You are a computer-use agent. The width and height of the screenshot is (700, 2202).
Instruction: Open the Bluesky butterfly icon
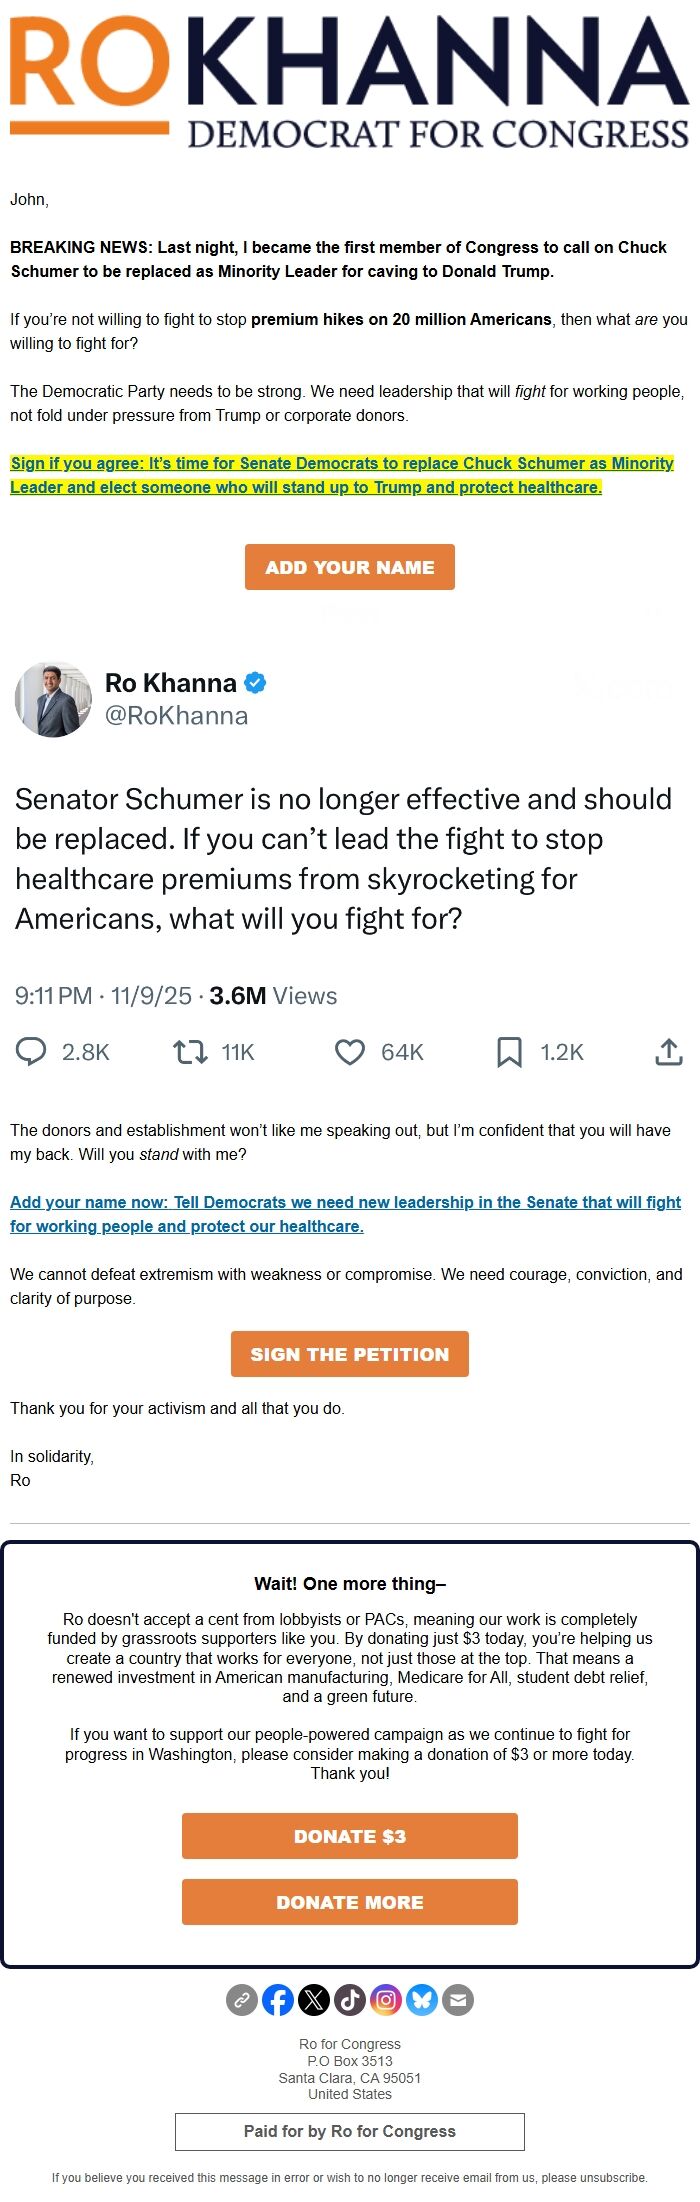[x=422, y=2000]
